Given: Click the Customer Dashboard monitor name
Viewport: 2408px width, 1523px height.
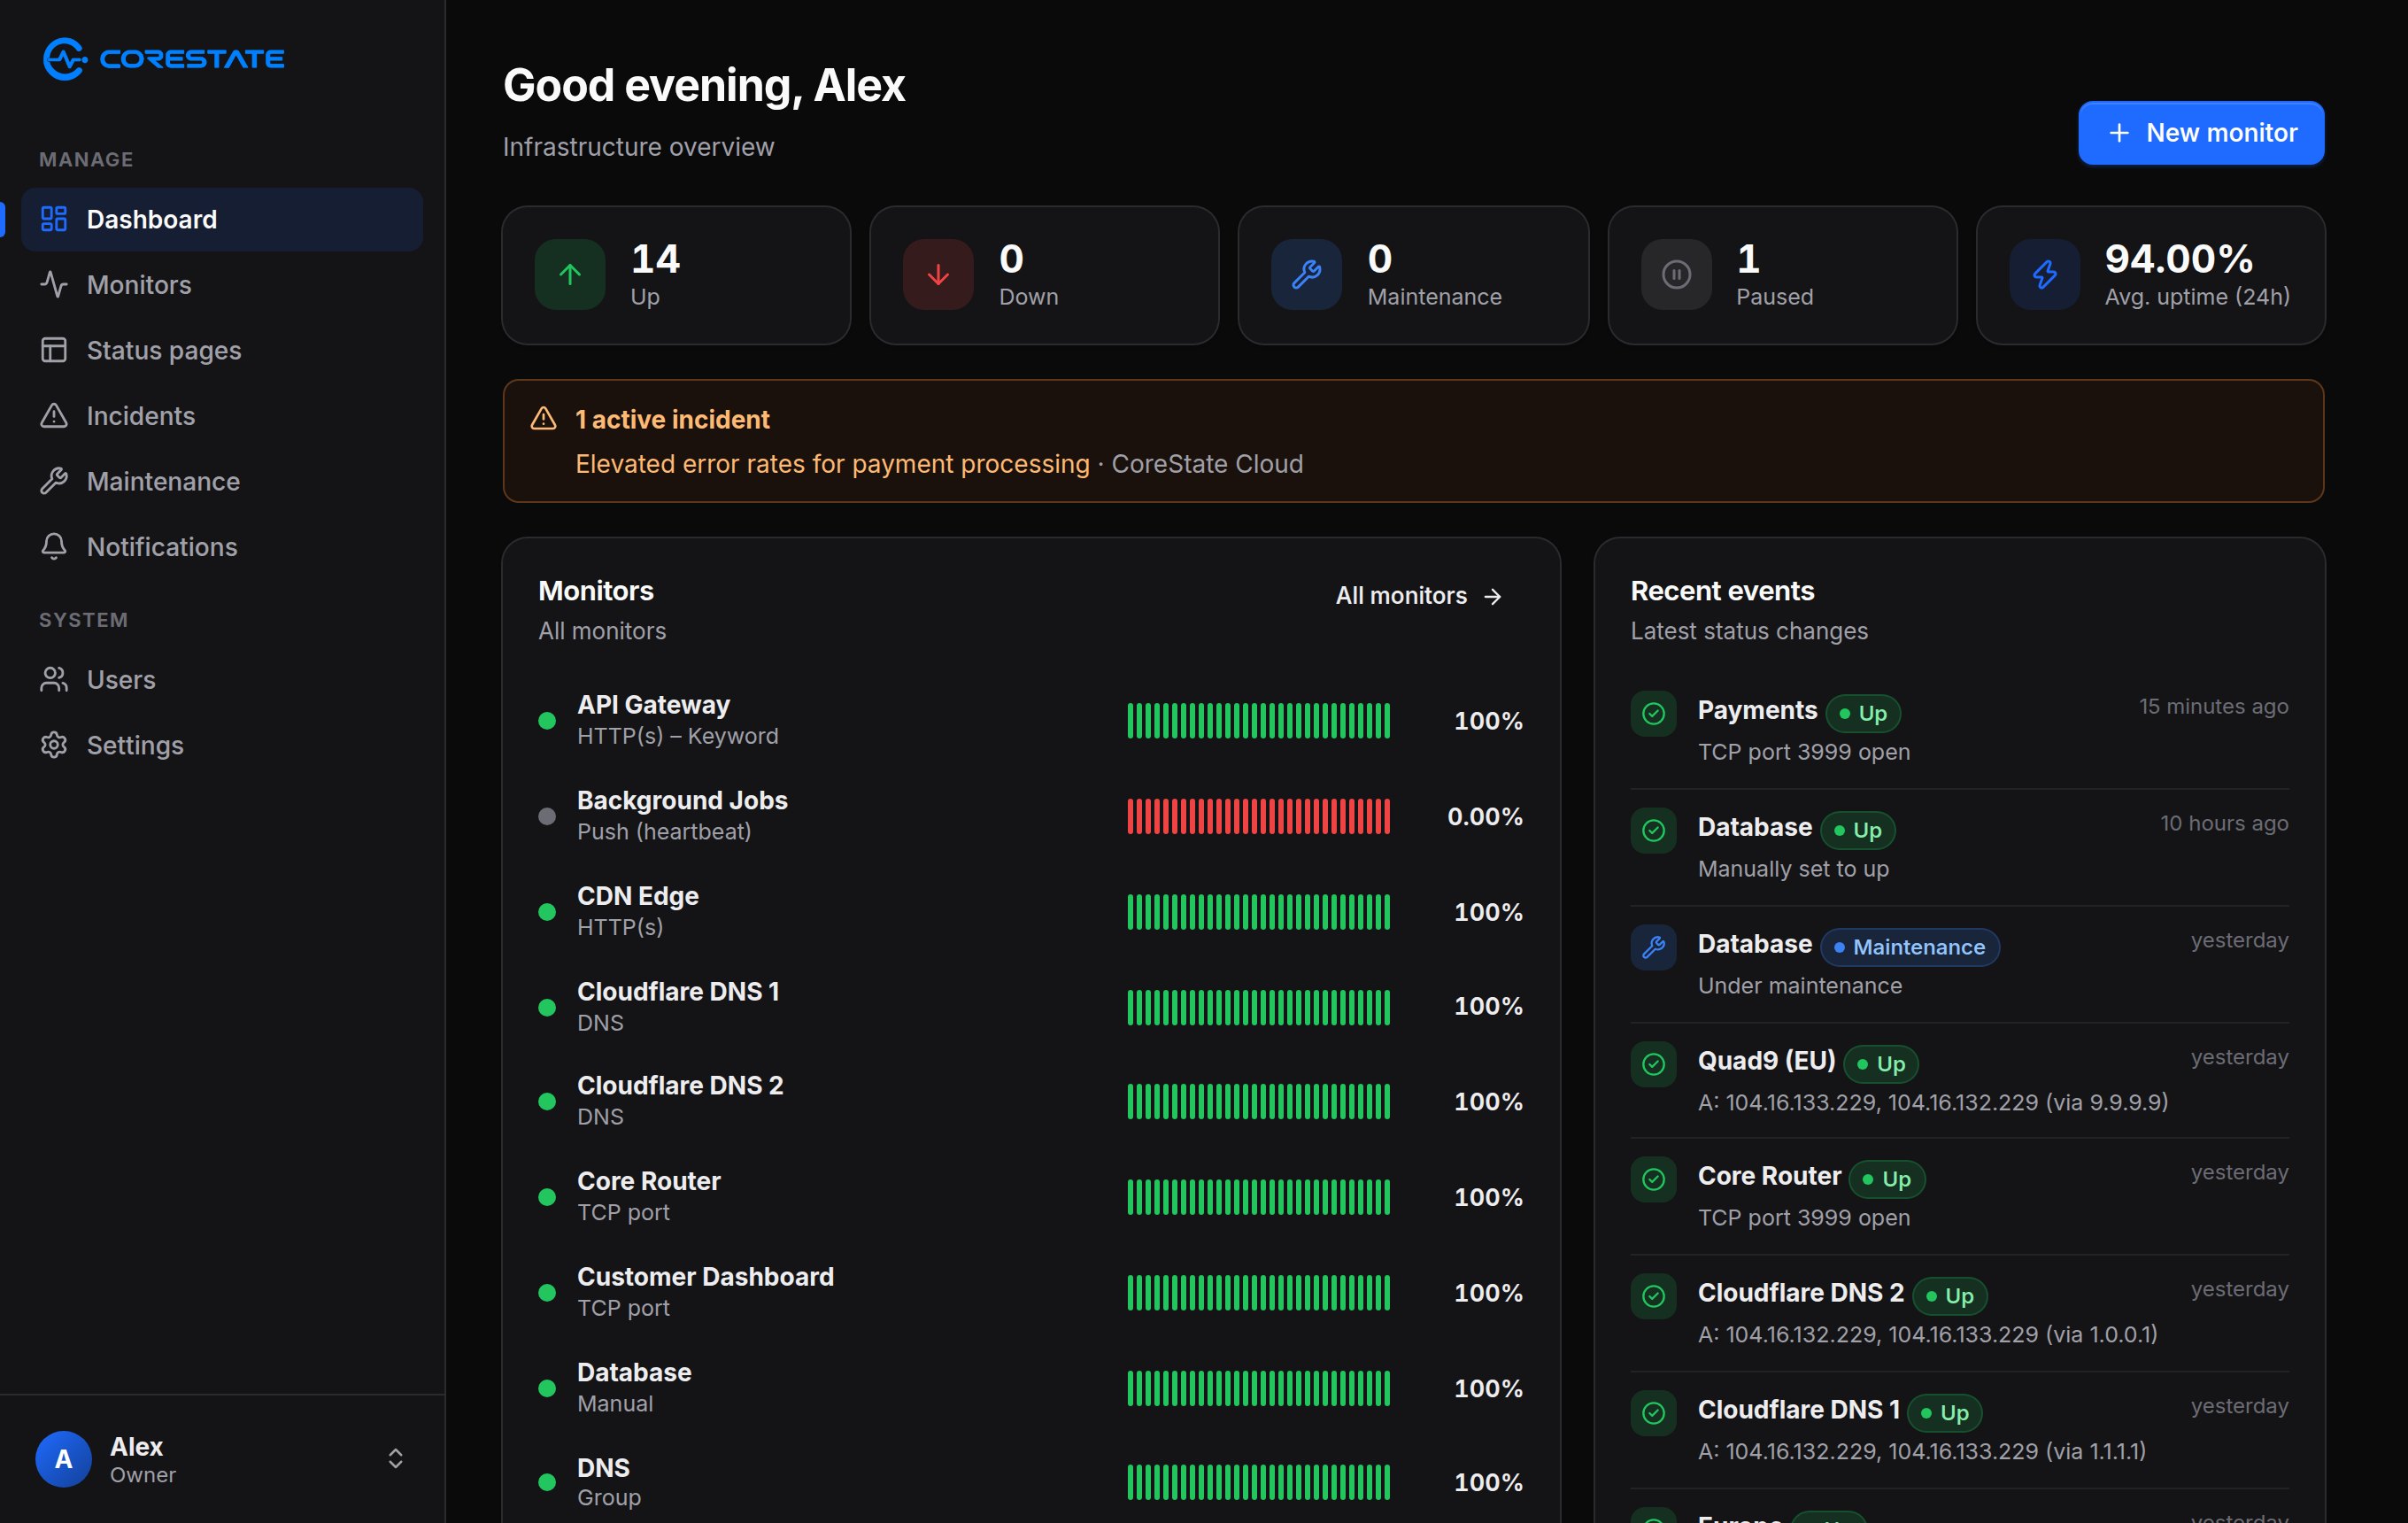Looking at the screenshot, I should click(705, 1277).
